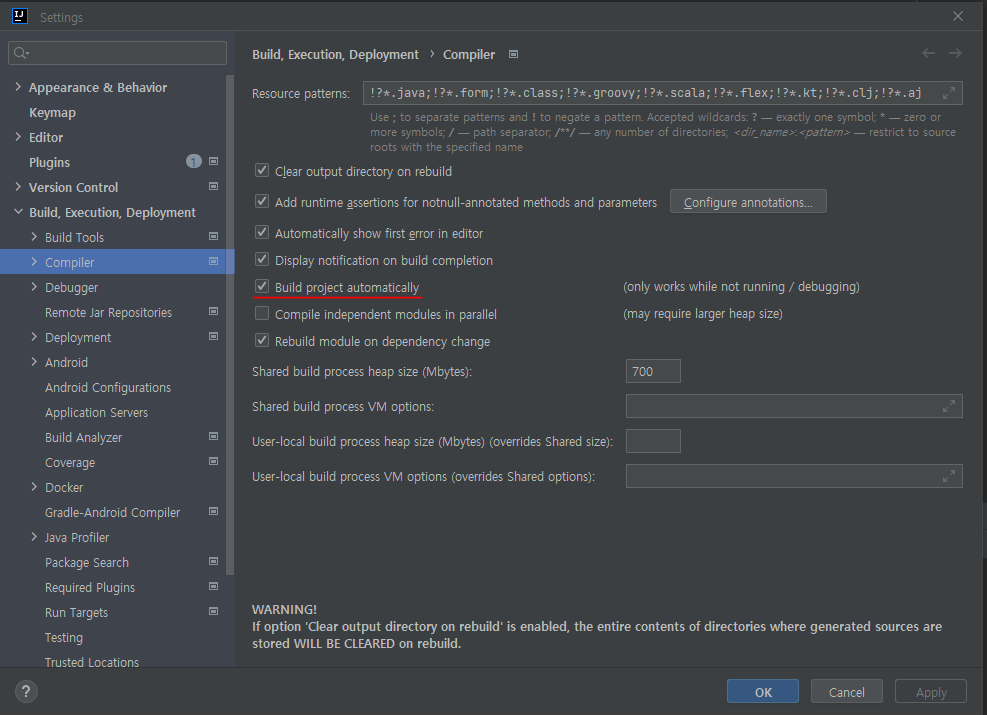
Task: Toggle Display notification on build completion
Action: pyautogui.click(x=262, y=259)
